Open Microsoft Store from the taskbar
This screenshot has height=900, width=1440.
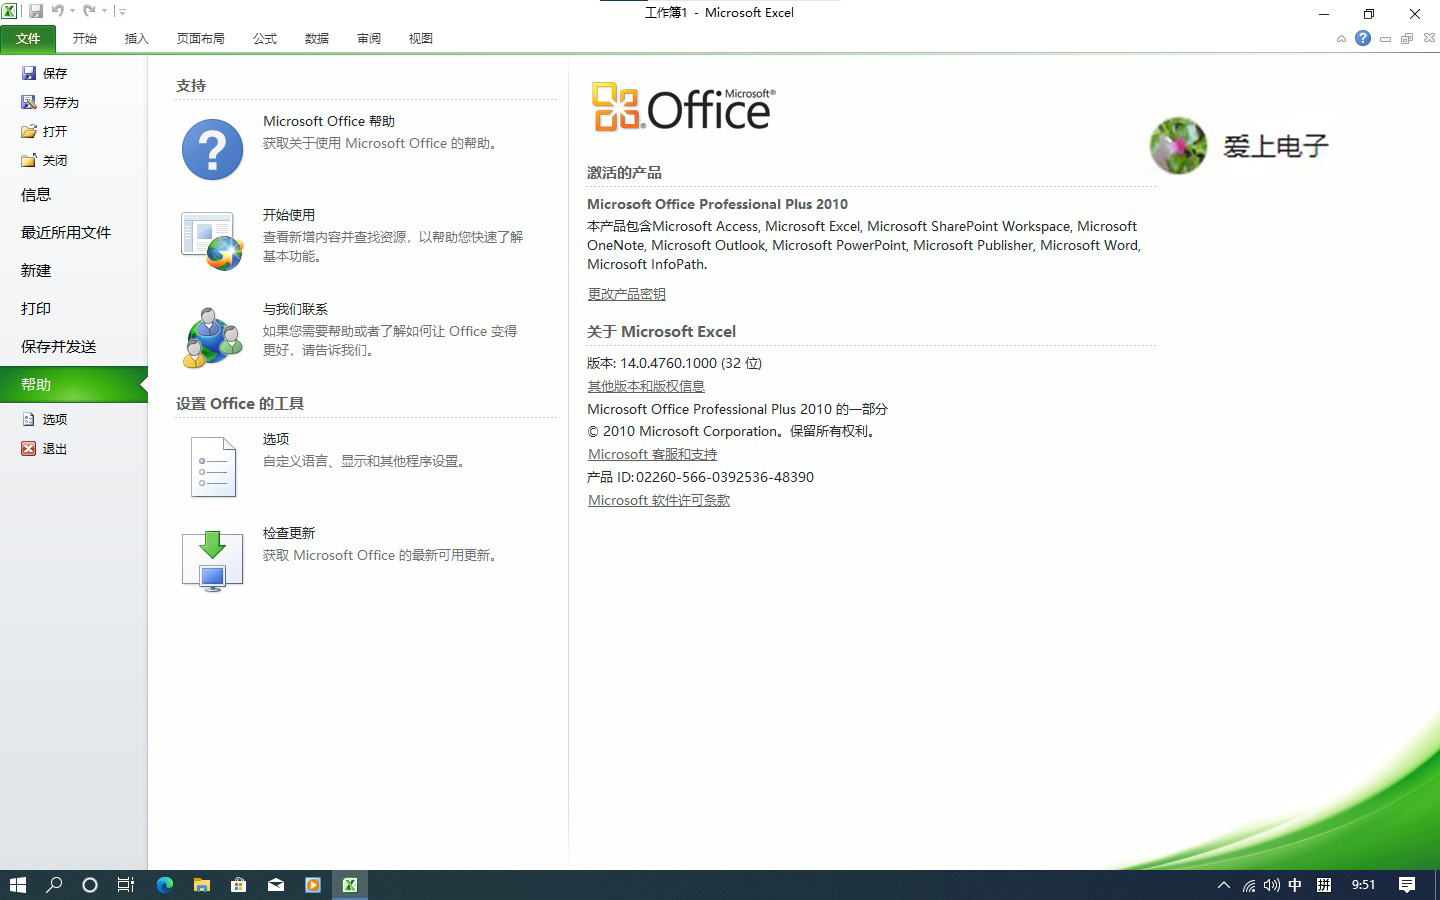[239, 885]
